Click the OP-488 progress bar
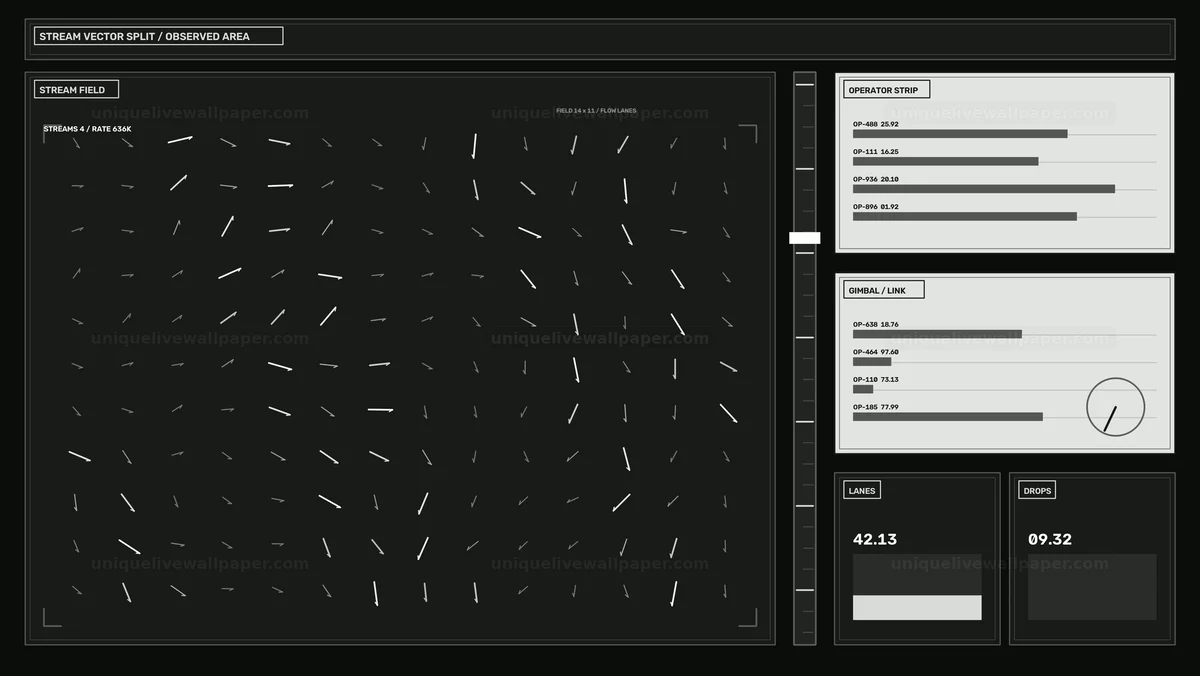This screenshot has height=676, width=1200. tap(960, 134)
